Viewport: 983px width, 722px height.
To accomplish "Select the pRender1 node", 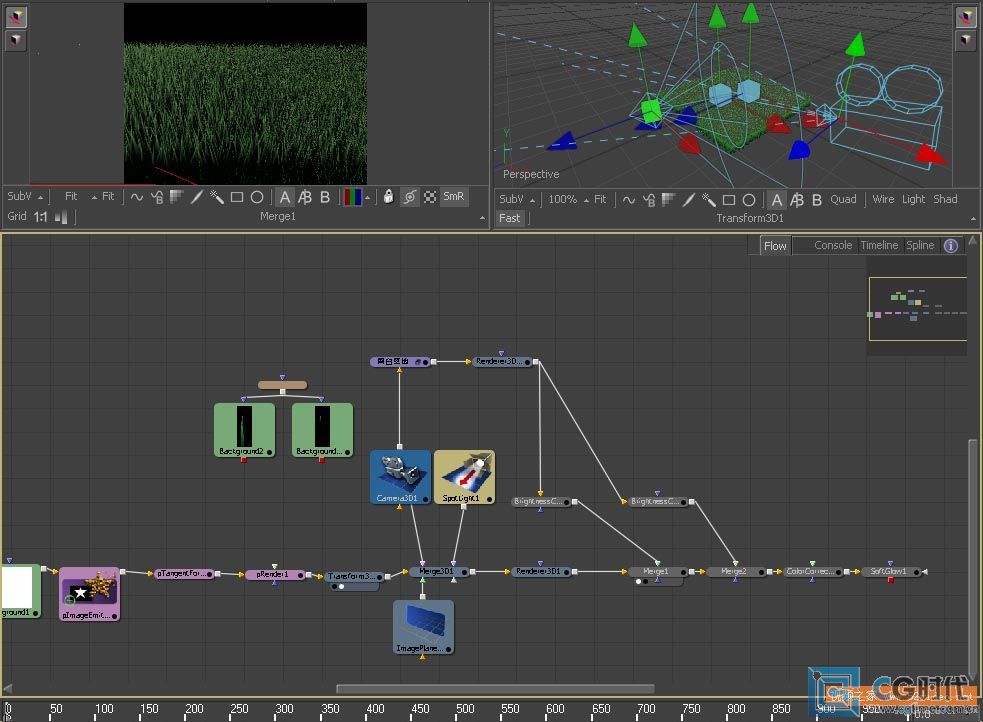I will (x=275, y=574).
